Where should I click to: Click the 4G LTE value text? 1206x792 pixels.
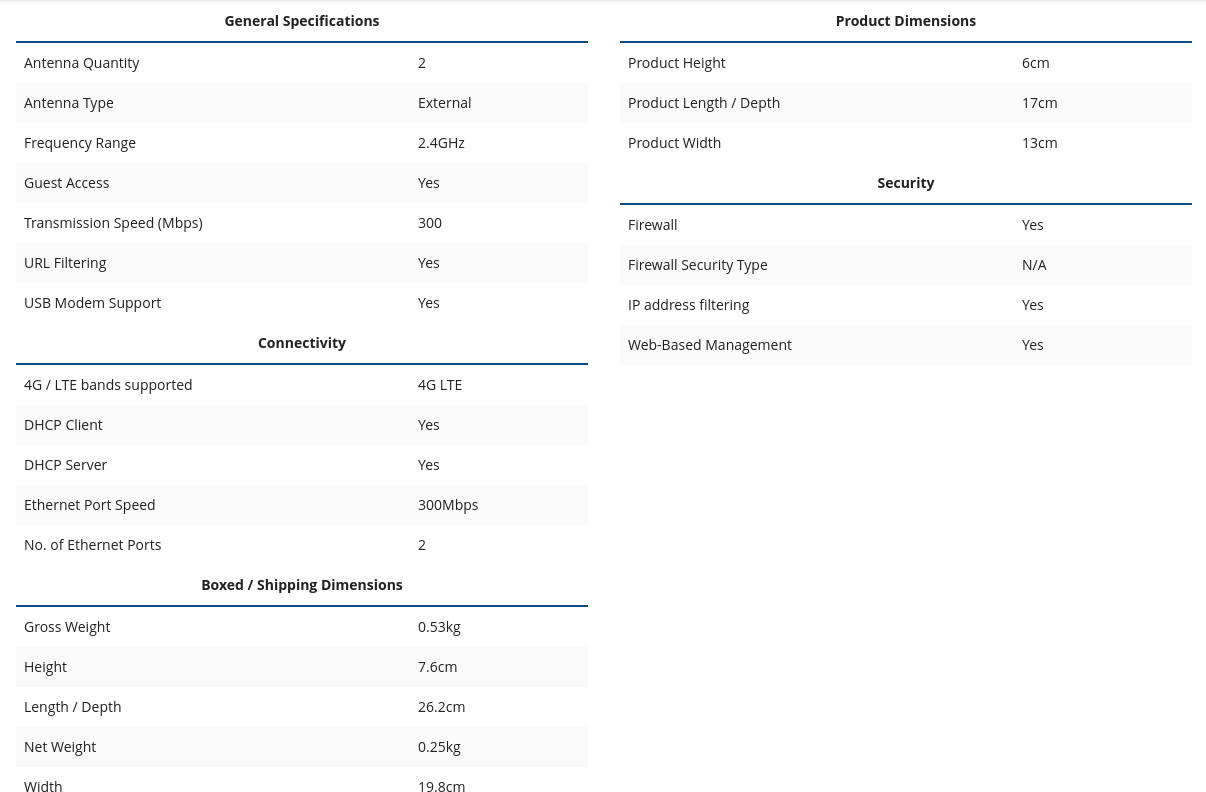pyautogui.click(x=440, y=385)
